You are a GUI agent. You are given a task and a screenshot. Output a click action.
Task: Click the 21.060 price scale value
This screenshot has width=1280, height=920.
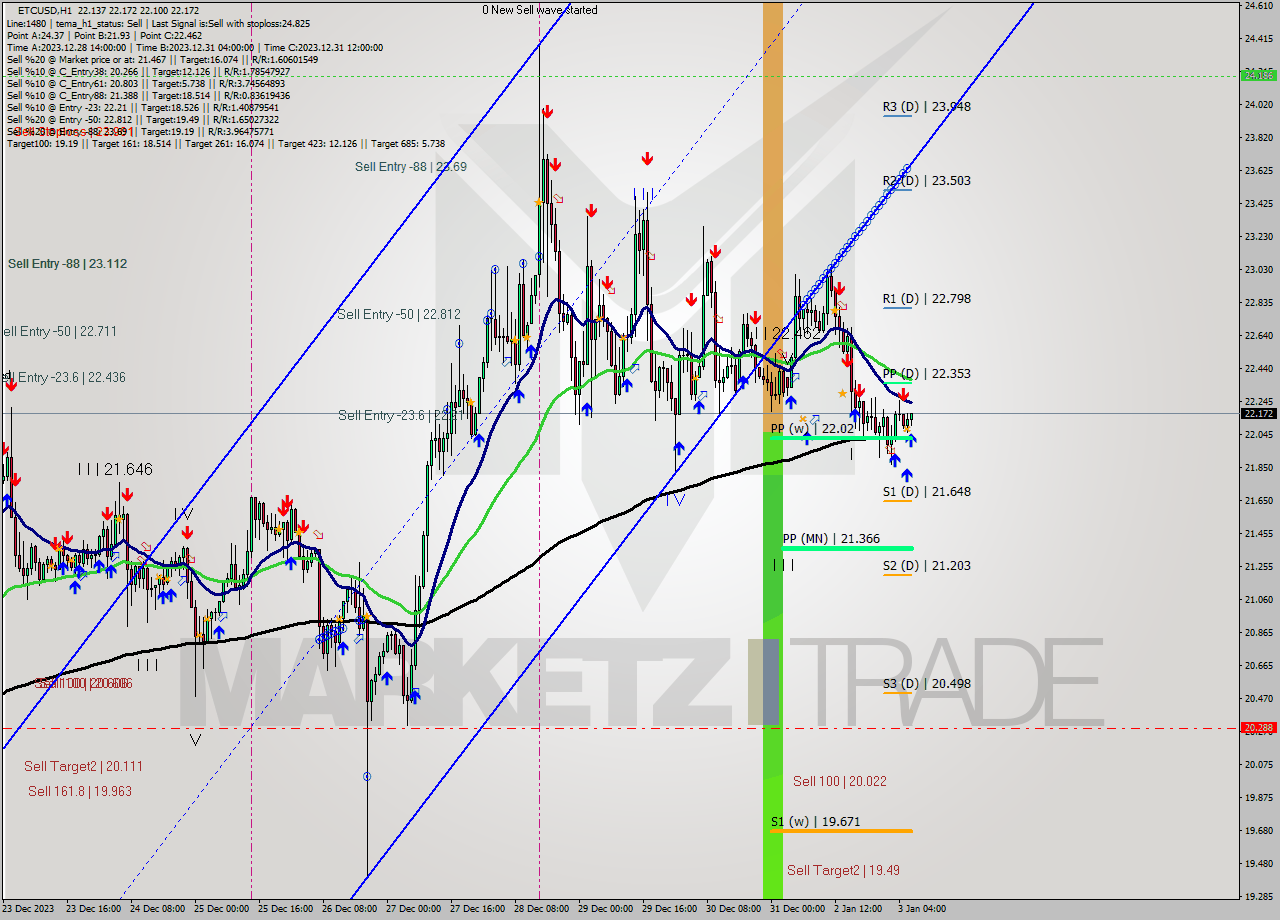1258,599
